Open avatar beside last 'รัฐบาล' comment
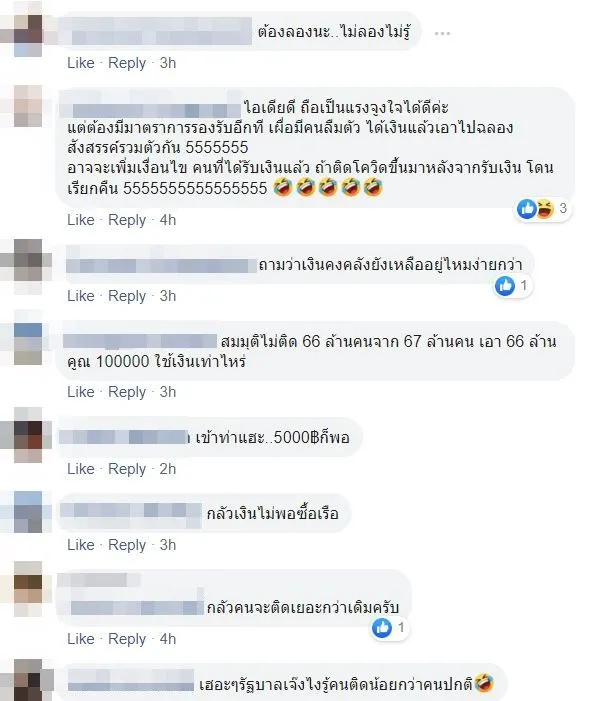Viewport: 605px width, 701px height. coord(28,682)
